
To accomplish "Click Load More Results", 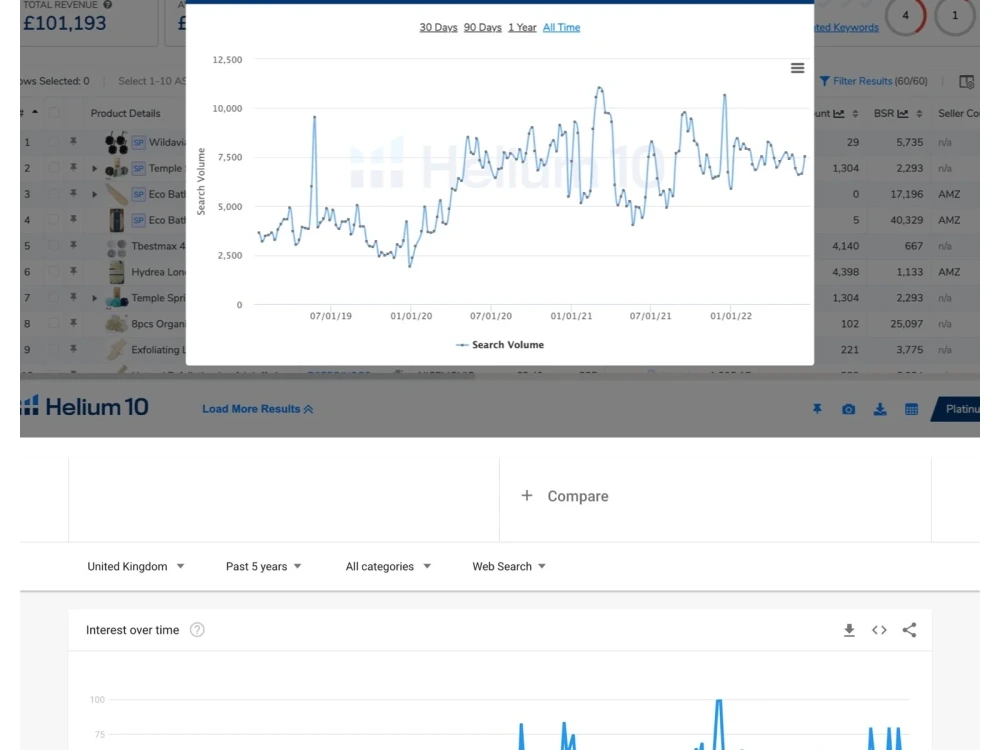I will pos(258,409).
